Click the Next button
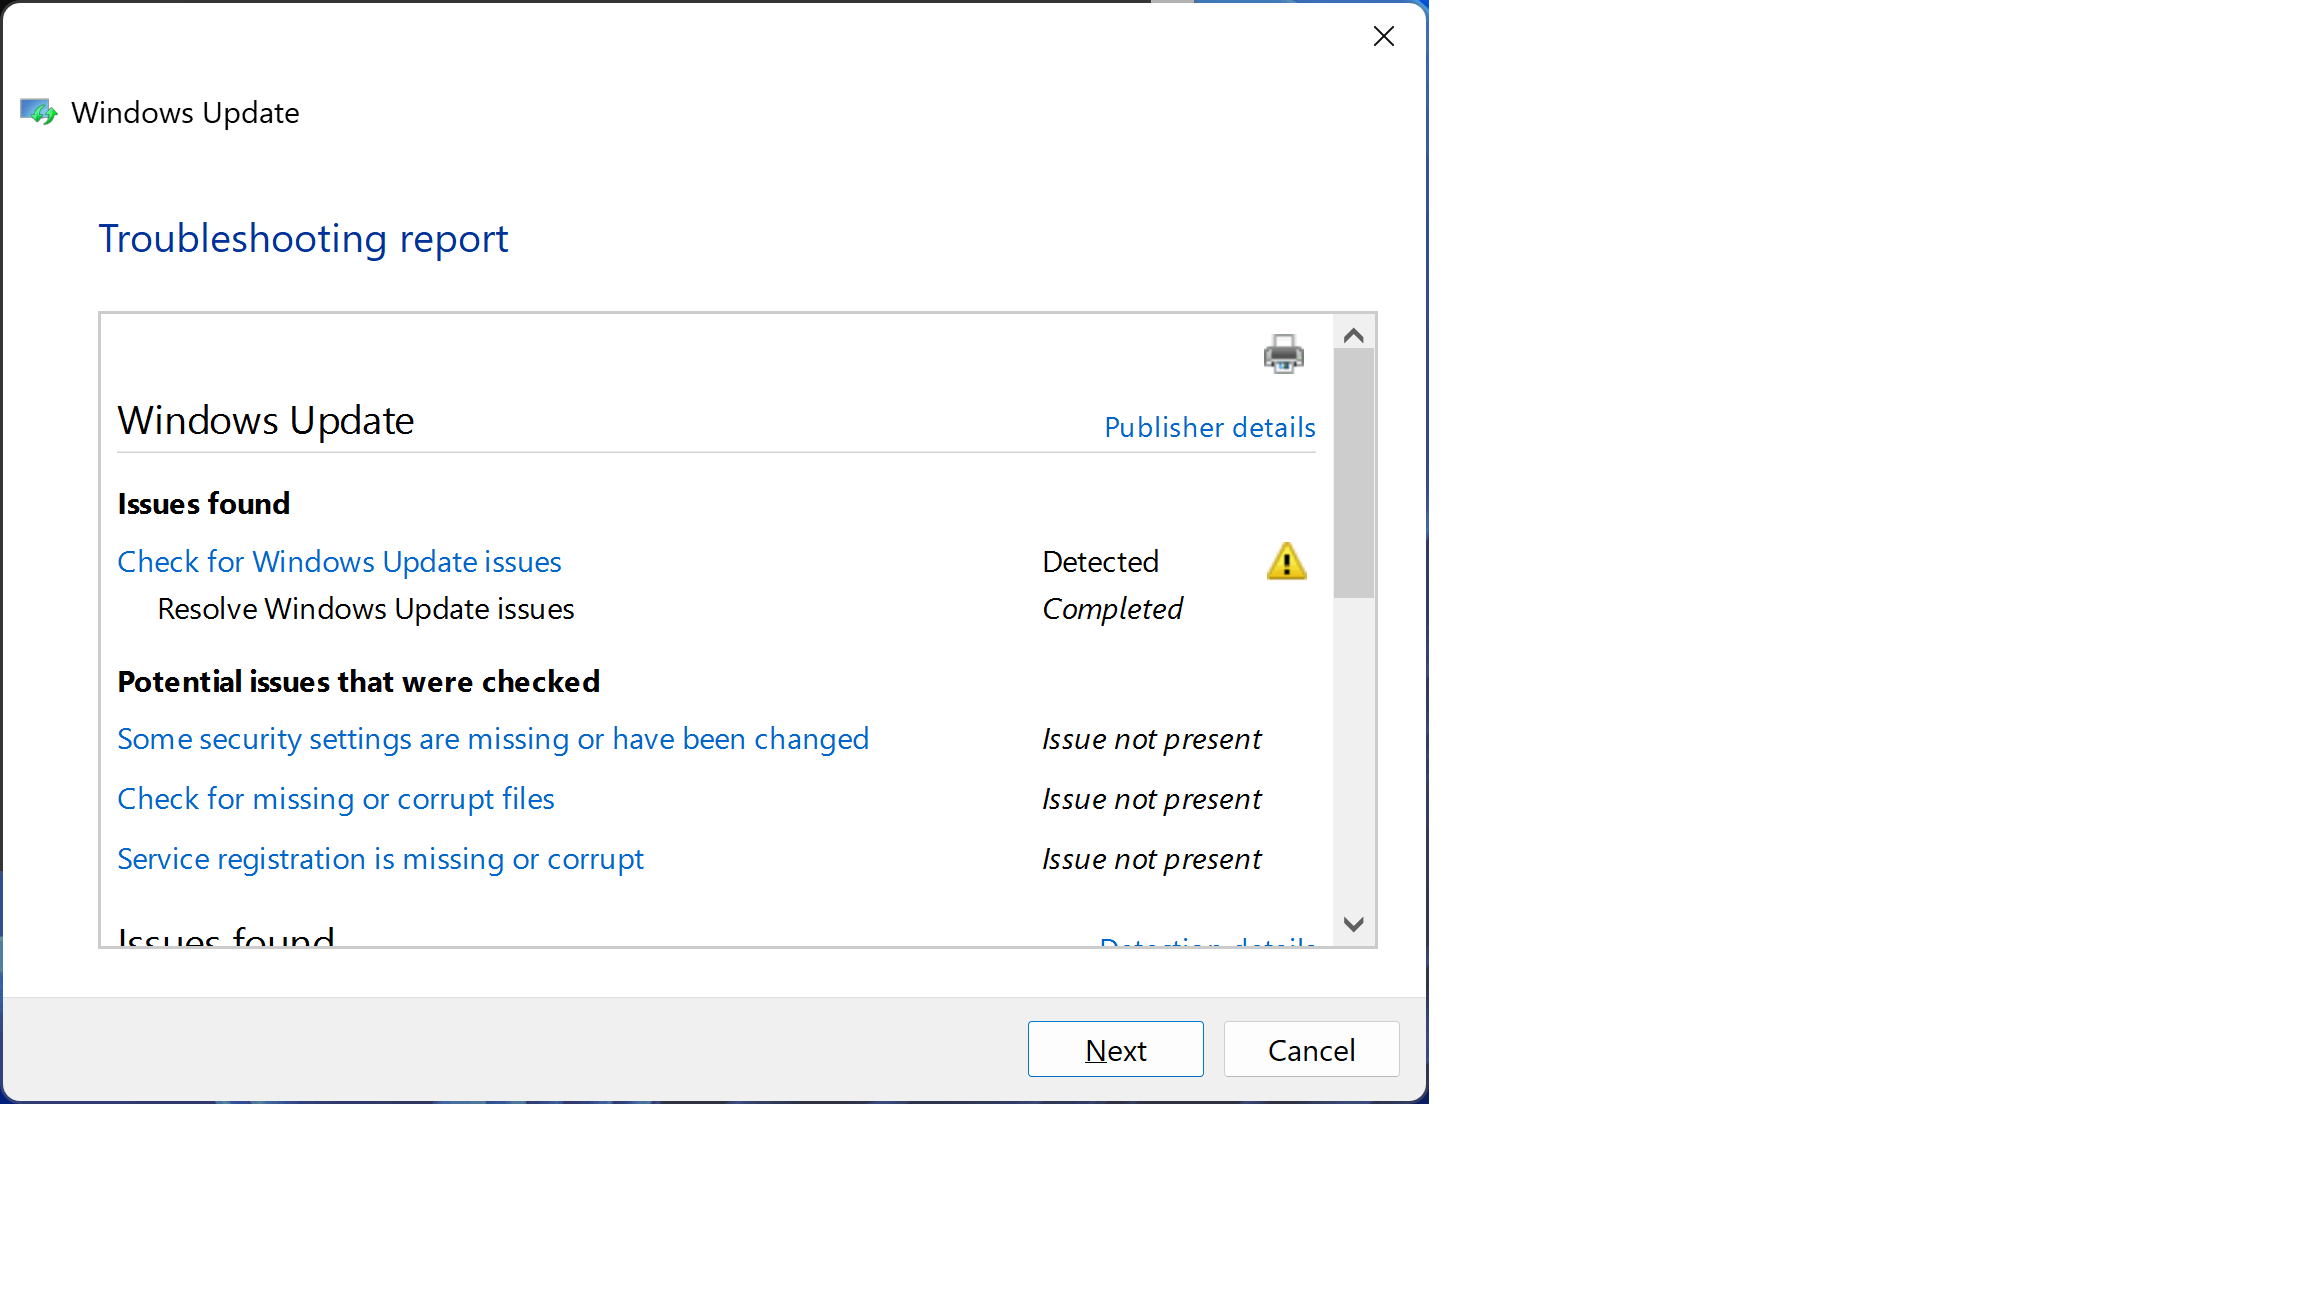2304x1296 pixels. point(1115,1049)
